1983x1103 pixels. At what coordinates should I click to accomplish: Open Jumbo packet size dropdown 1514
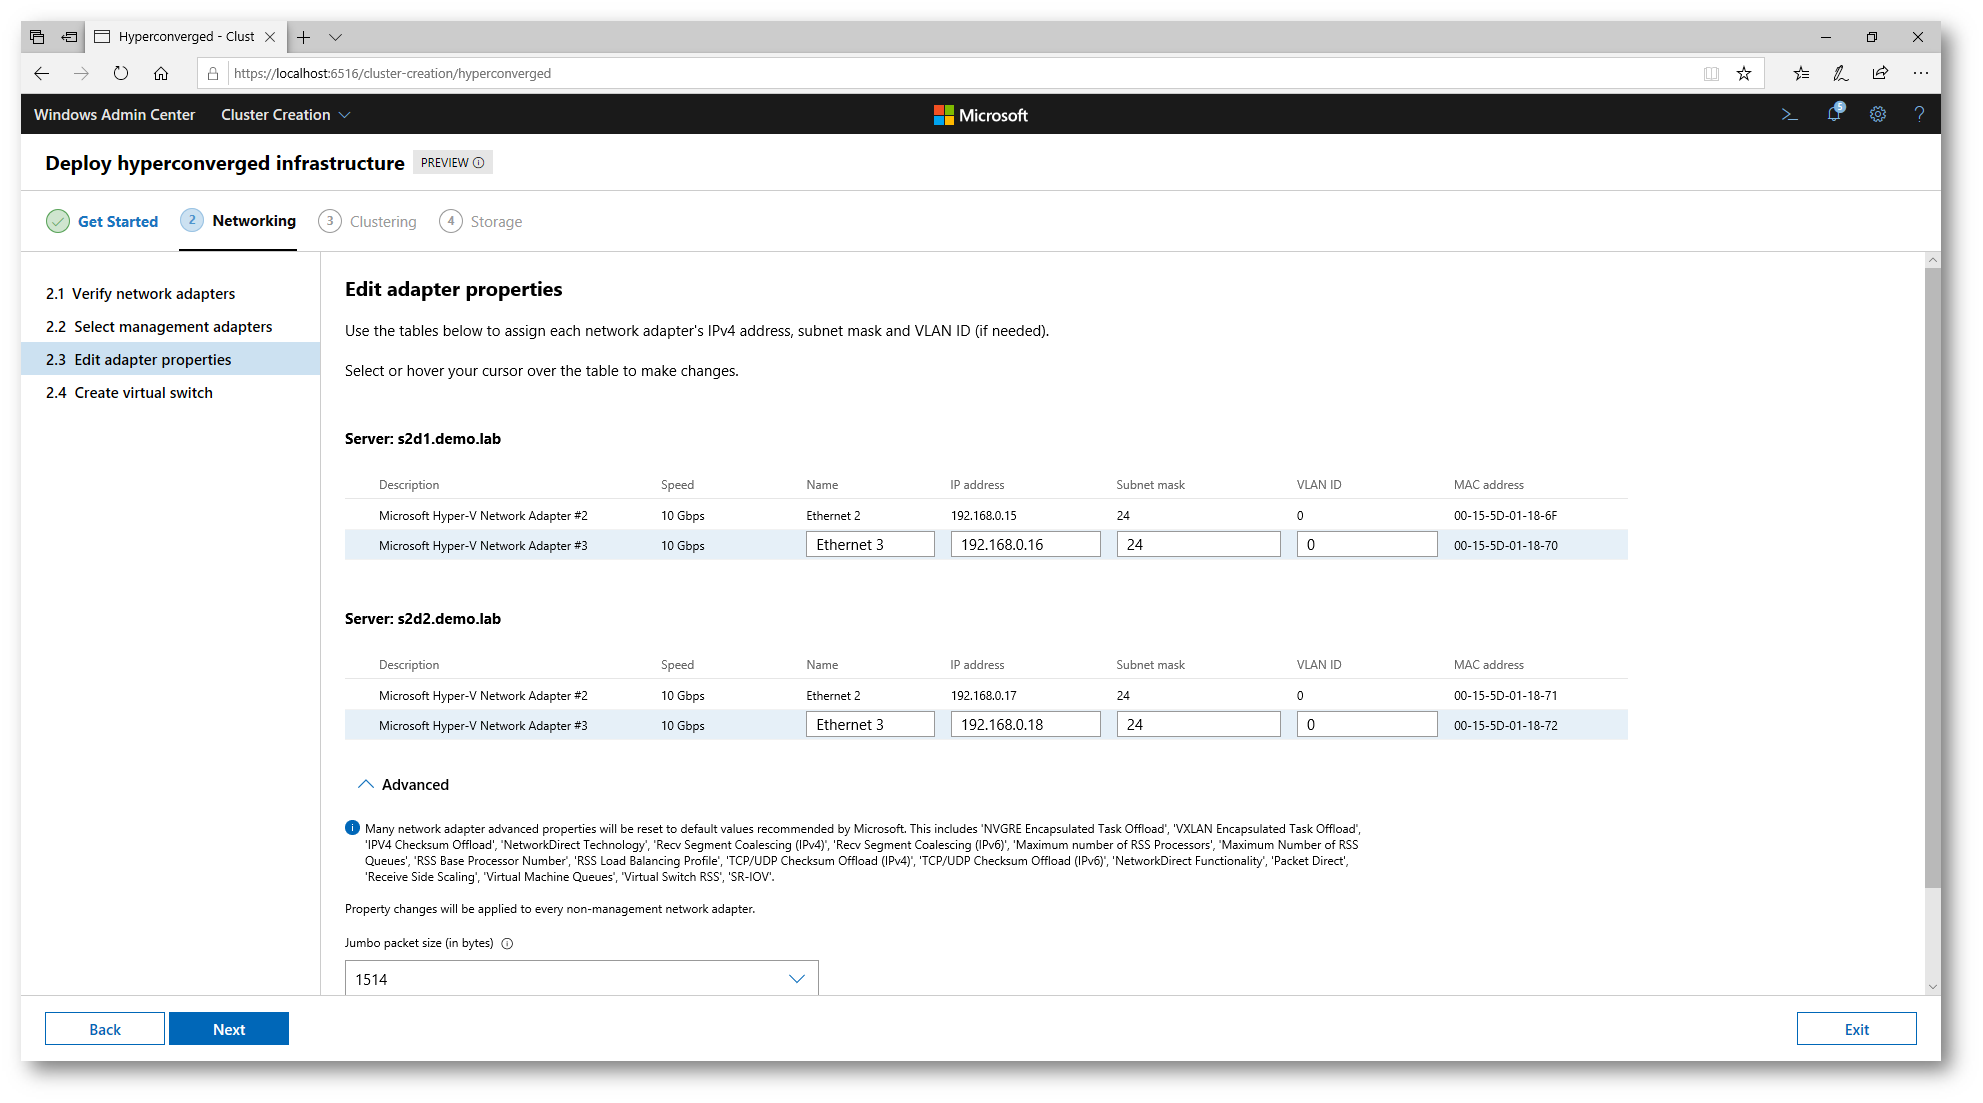581,978
